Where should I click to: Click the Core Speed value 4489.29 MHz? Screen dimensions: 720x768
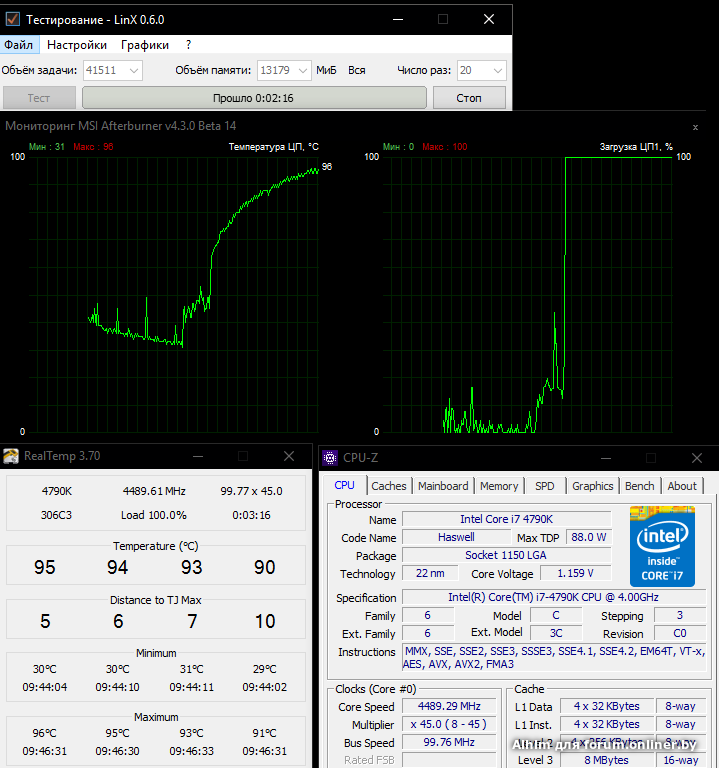[x=449, y=706]
